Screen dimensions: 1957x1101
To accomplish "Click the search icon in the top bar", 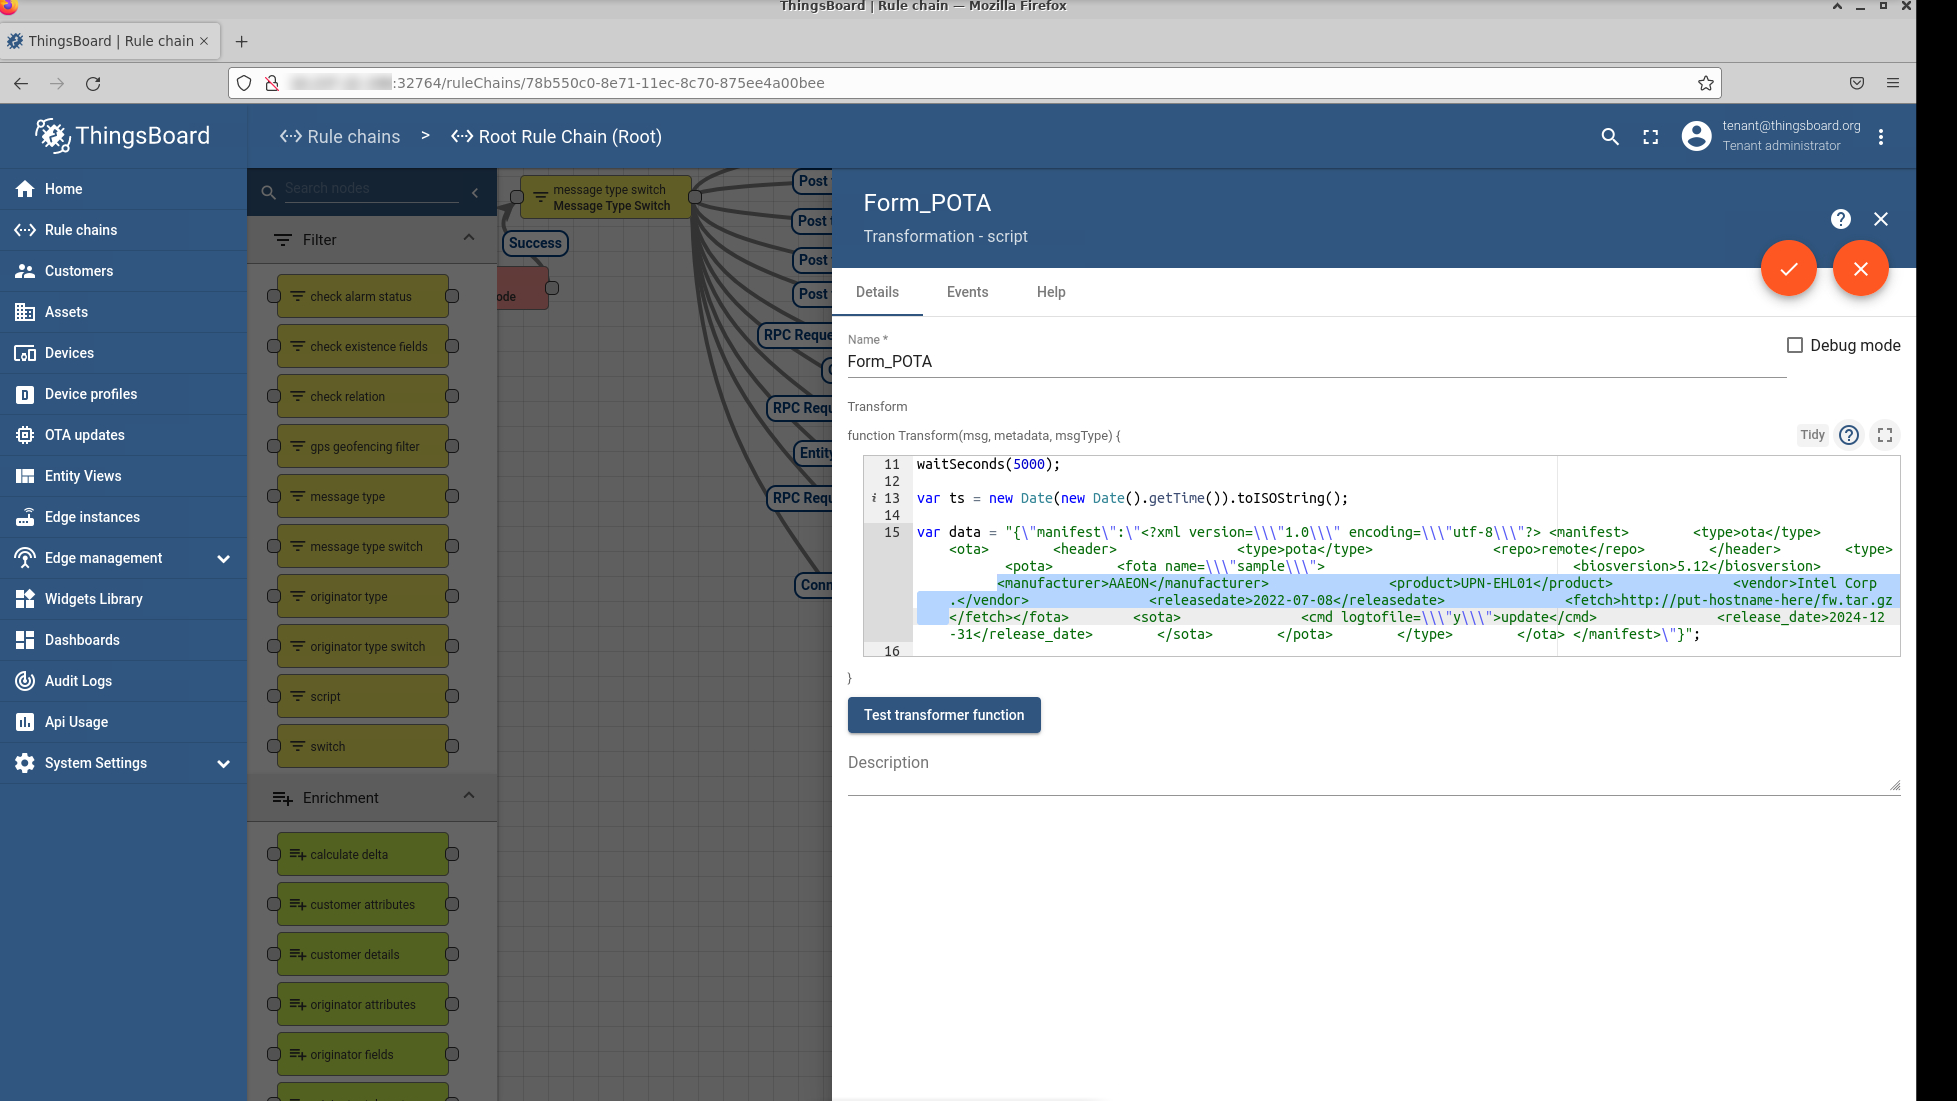I will point(1610,137).
